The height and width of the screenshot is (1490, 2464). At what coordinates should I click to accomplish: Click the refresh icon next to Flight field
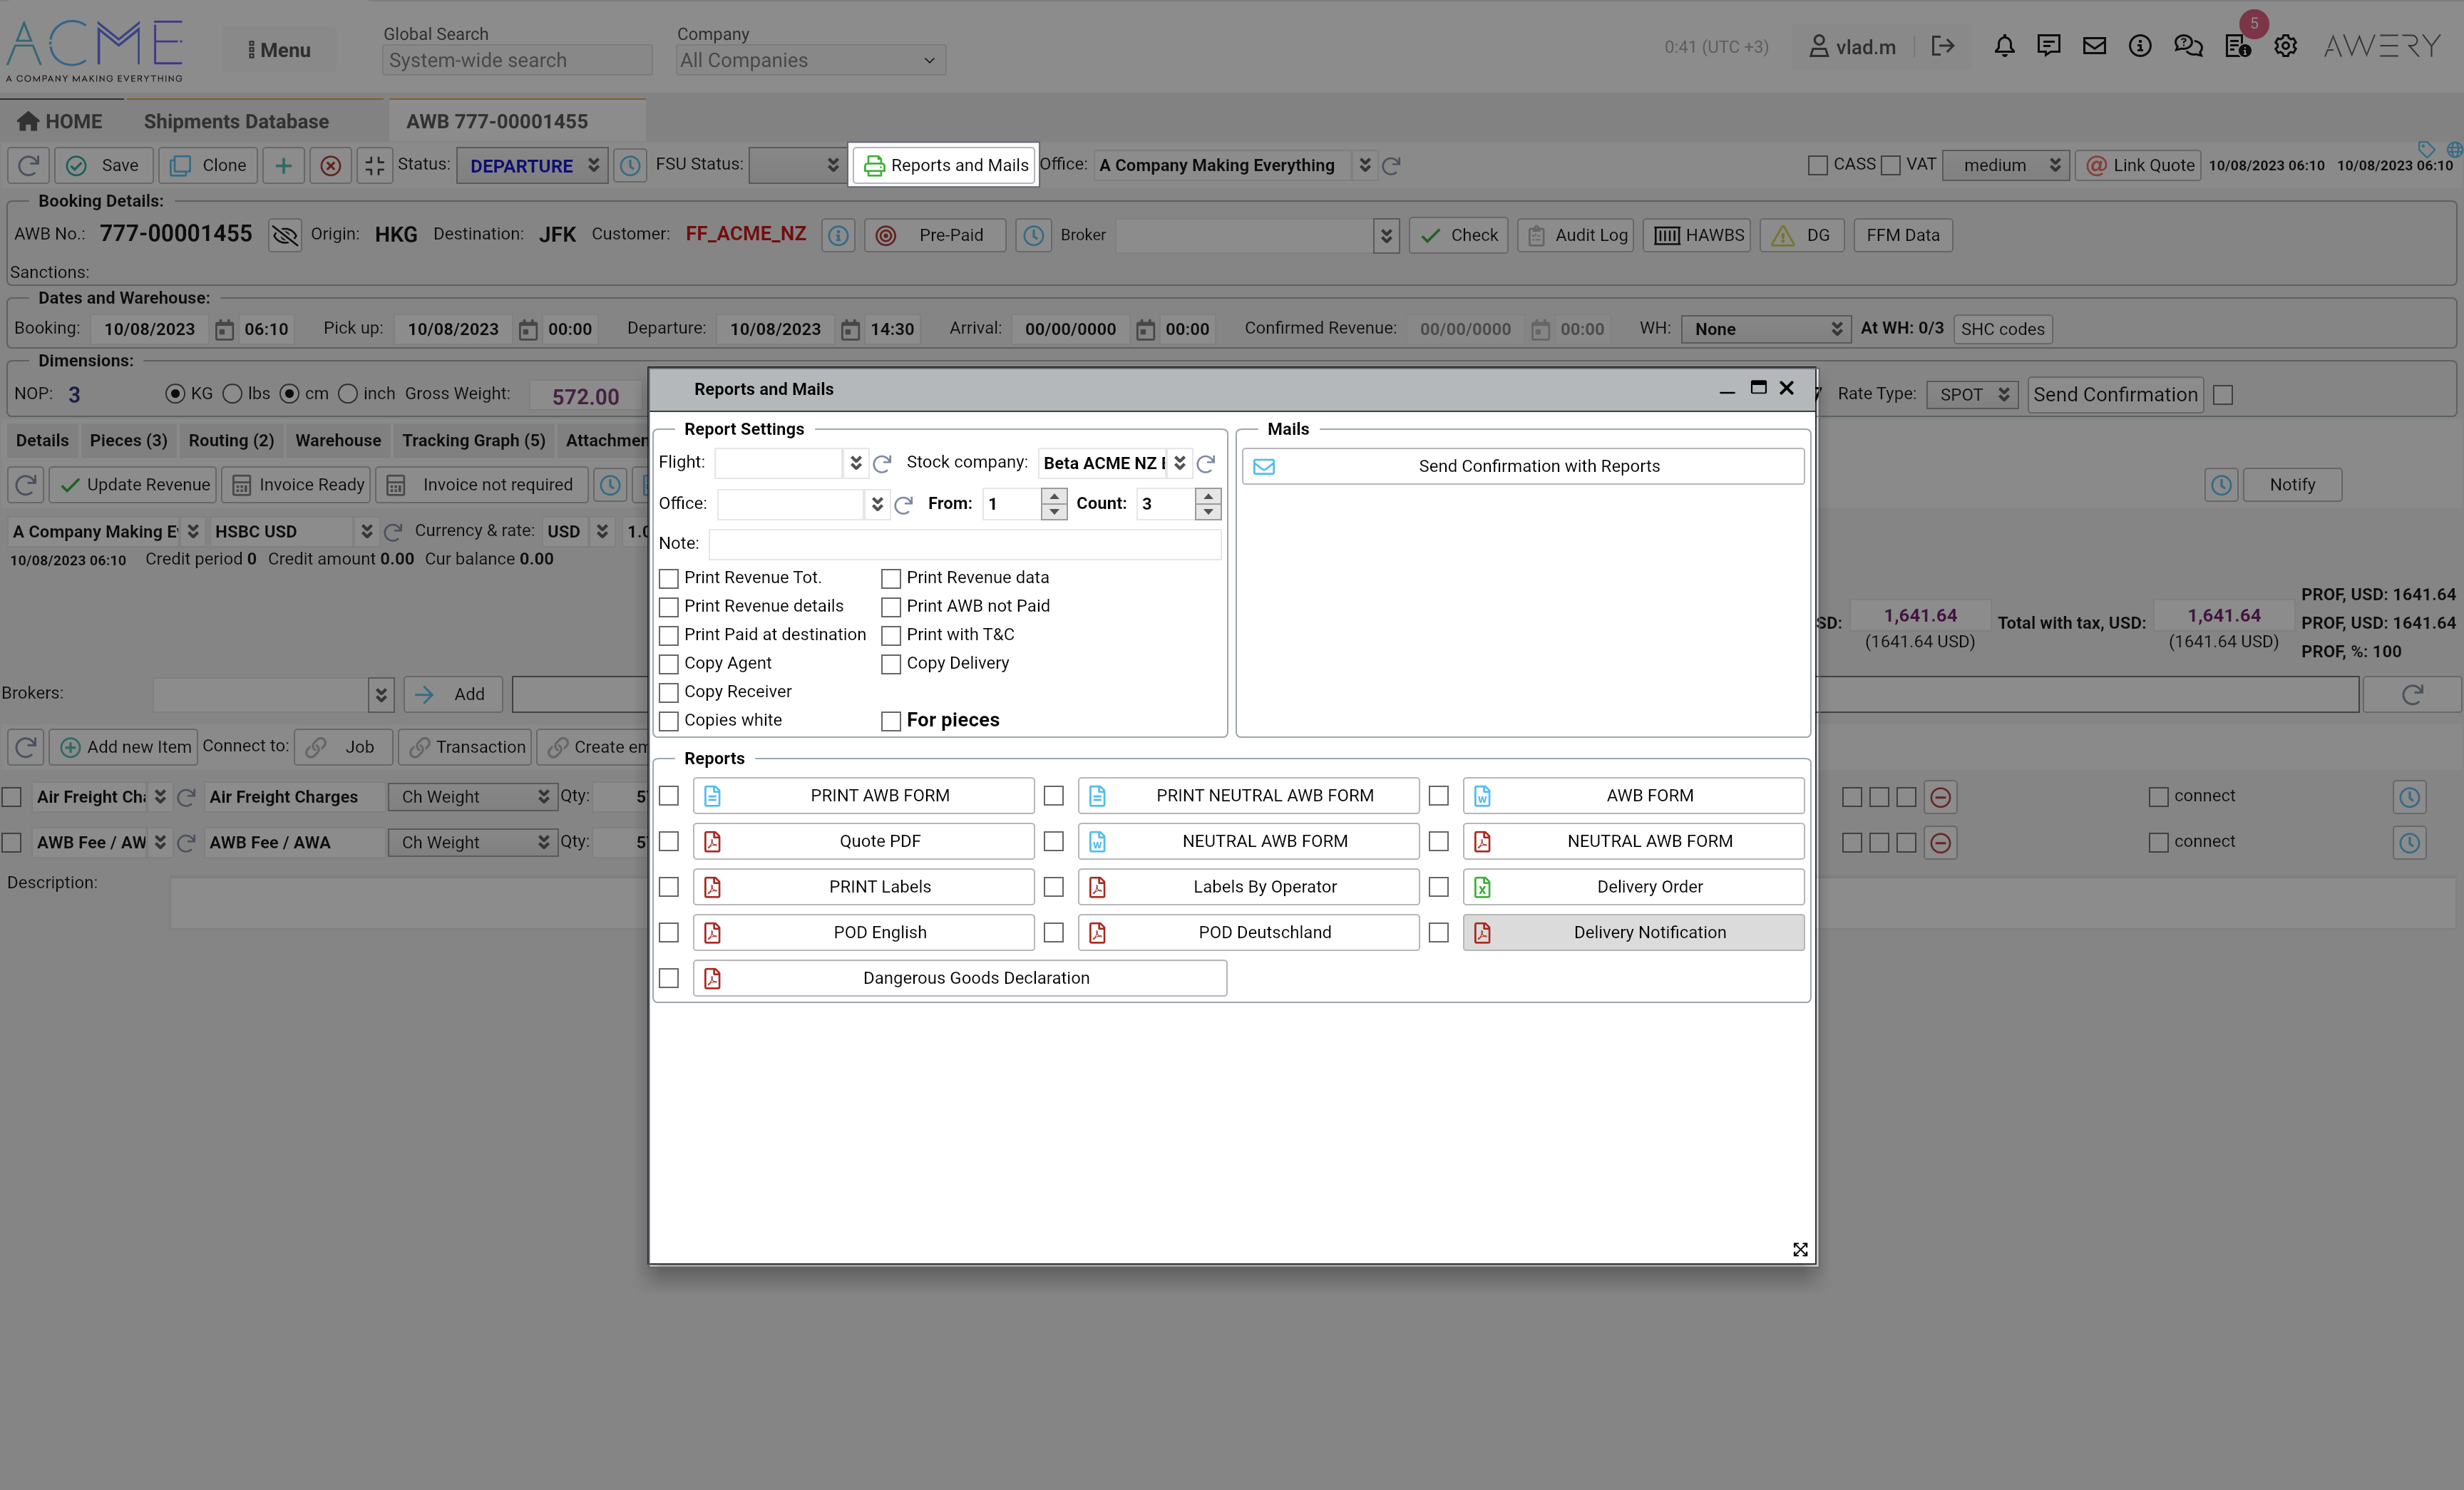coord(882,463)
